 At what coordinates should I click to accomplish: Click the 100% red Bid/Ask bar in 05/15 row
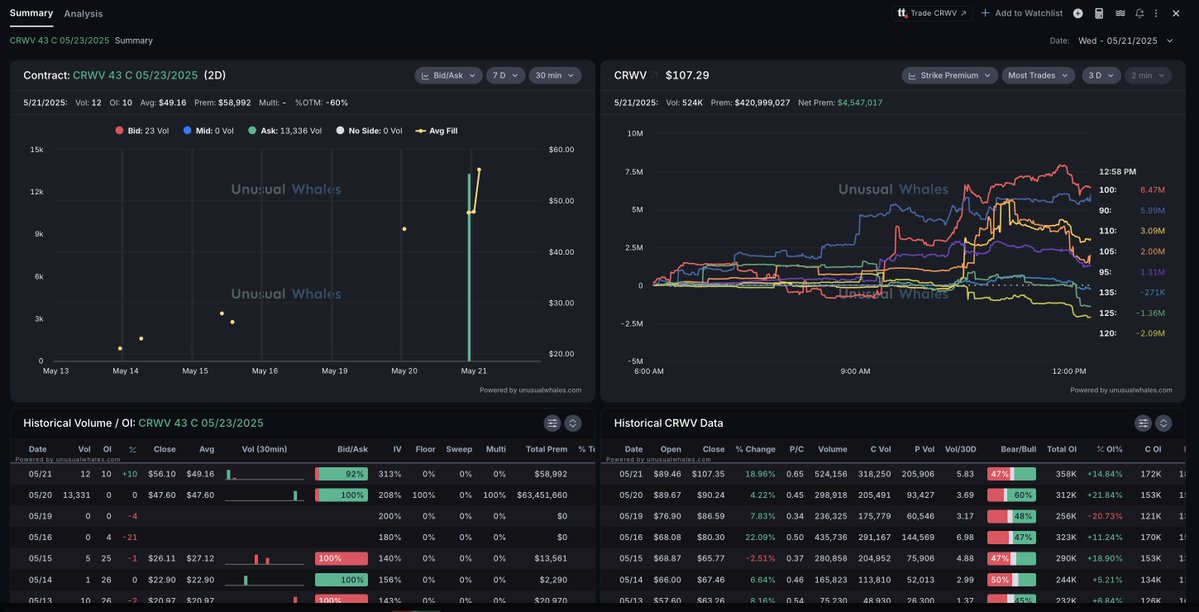pyautogui.click(x=341, y=558)
